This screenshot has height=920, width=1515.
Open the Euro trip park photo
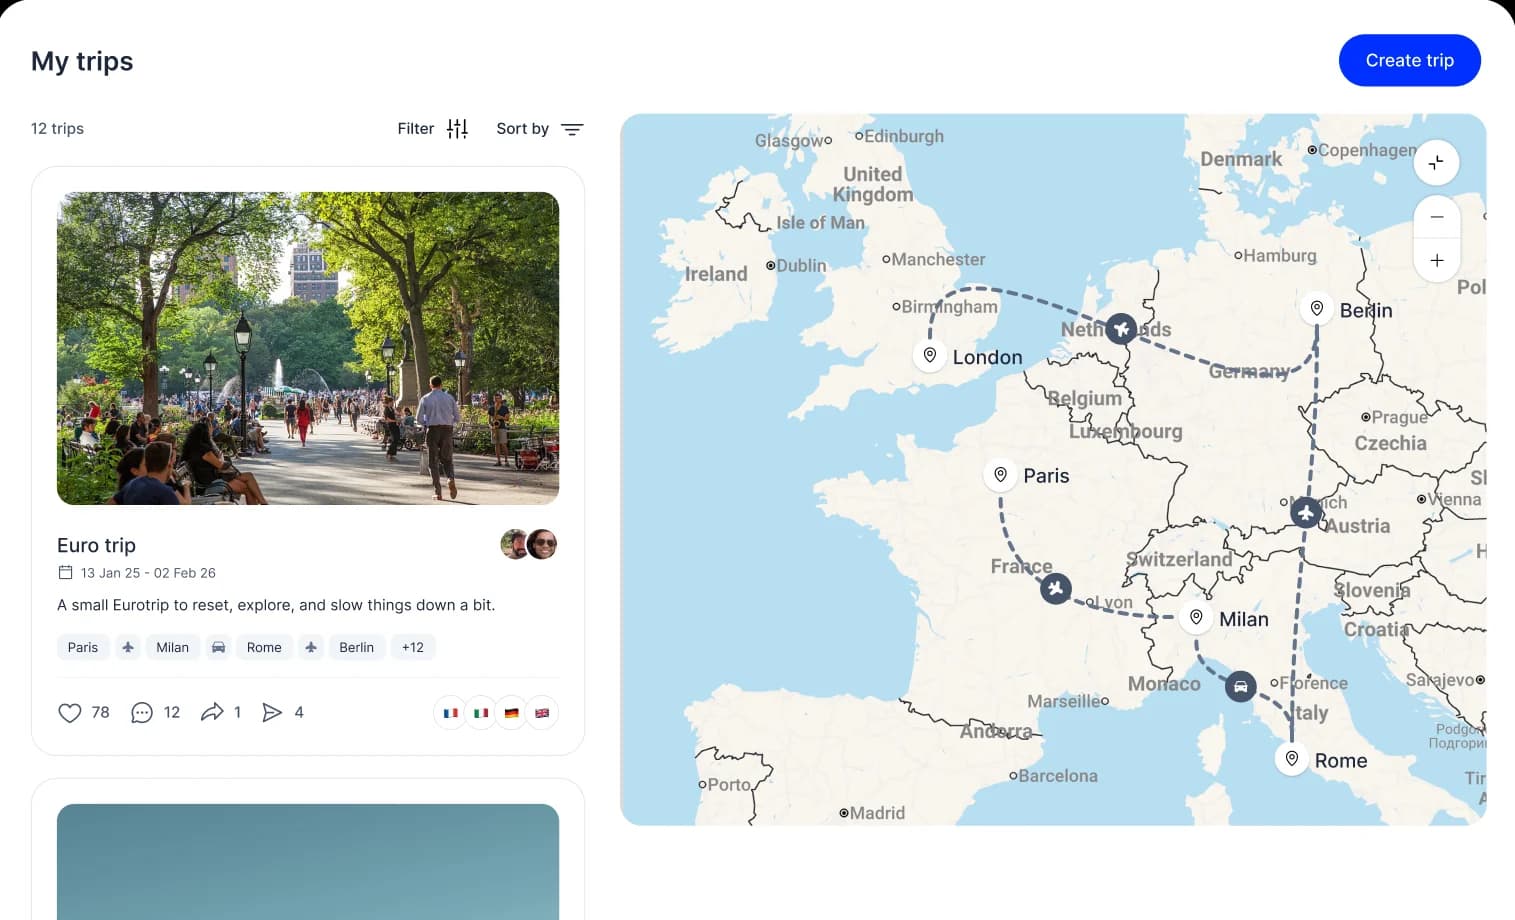pyautogui.click(x=308, y=348)
